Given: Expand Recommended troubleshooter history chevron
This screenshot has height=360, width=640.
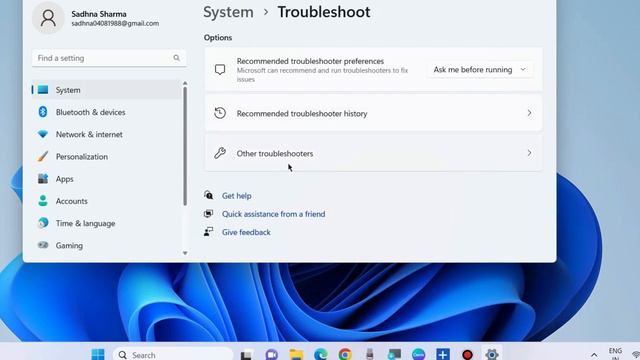Looking at the screenshot, I should pos(529,113).
